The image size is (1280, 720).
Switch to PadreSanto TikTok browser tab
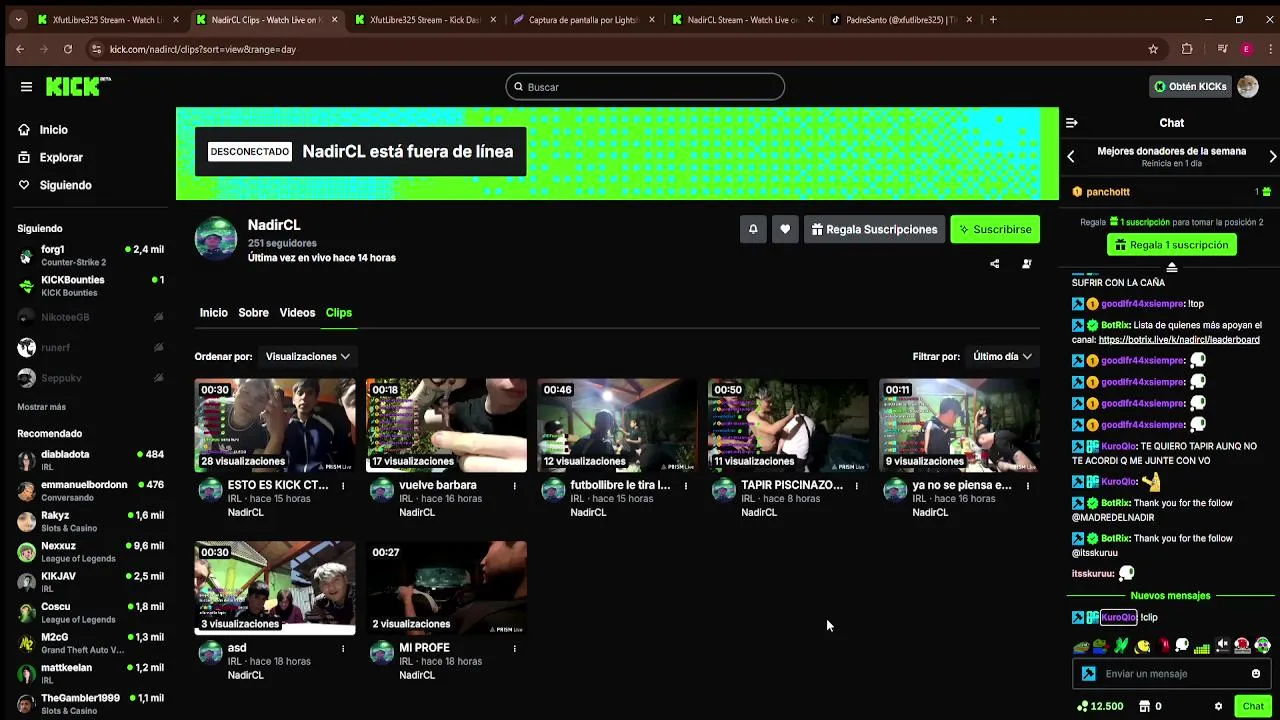pyautogui.click(x=900, y=19)
